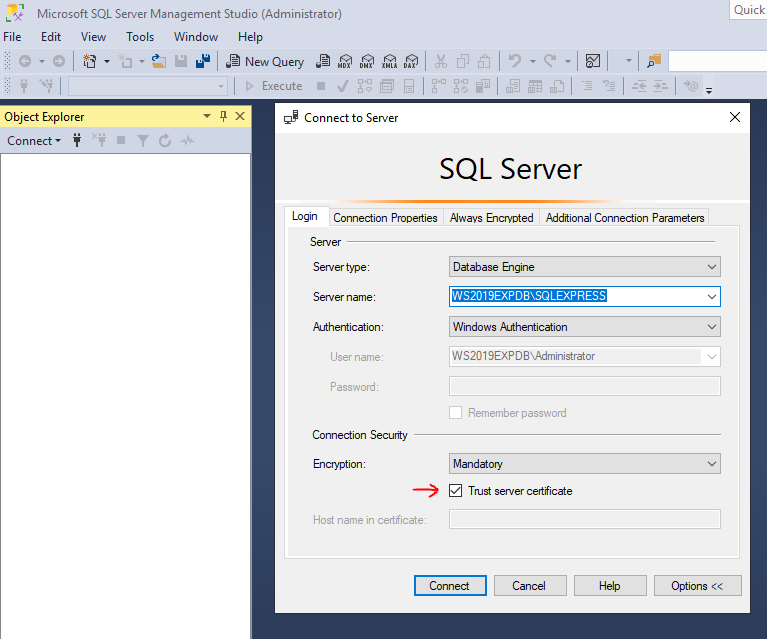Viewport: 767px width, 639px height.
Task: Click the DMX query icon
Action: click(367, 61)
